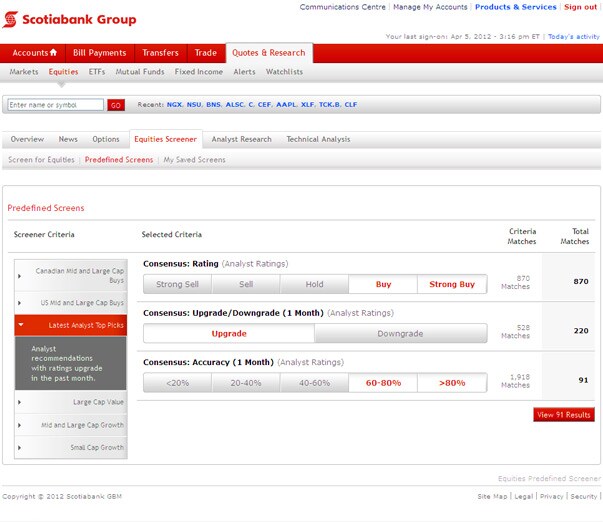Switch to Equities Screener tab
The height and width of the screenshot is (522, 603).
[165, 139]
